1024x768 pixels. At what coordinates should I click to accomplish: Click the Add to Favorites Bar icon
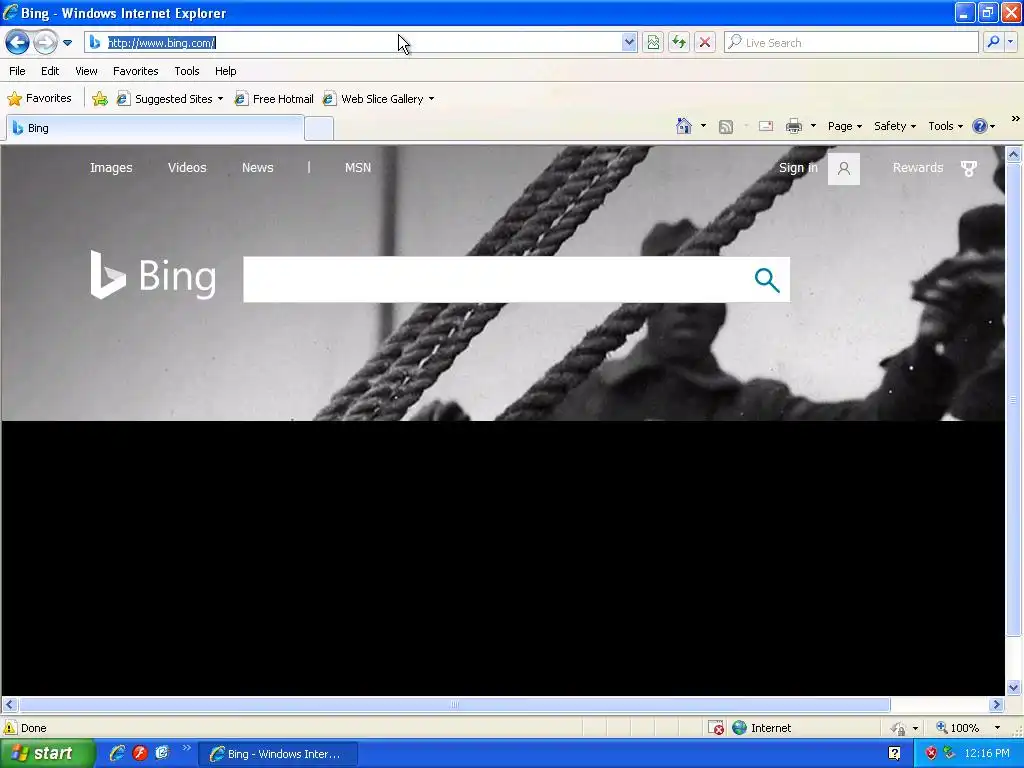click(100, 99)
